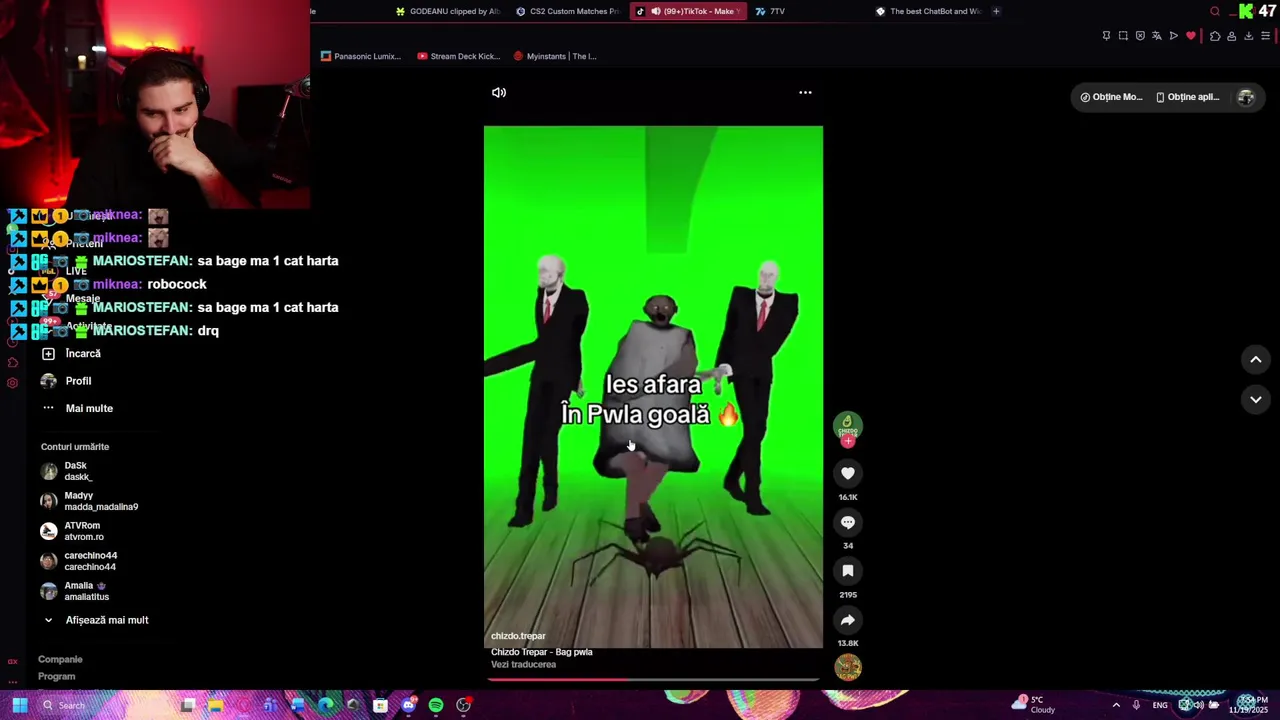Share the video using the arrow icon
Viewport: 1280px width, 720px height.
click(848, 620)
